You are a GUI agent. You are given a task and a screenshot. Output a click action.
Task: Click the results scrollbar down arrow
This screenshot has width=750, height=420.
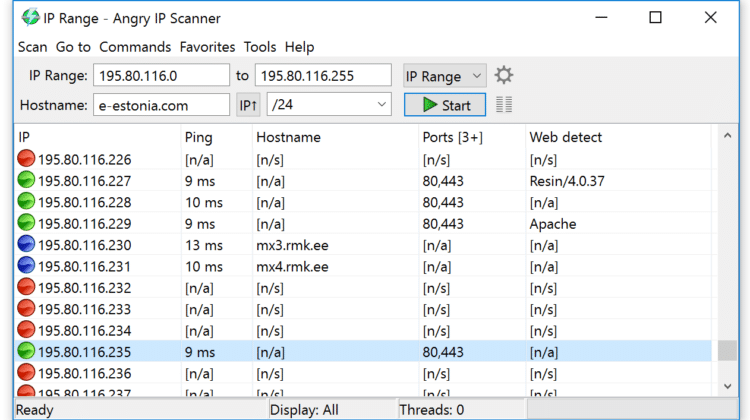(x=728, y=386)
